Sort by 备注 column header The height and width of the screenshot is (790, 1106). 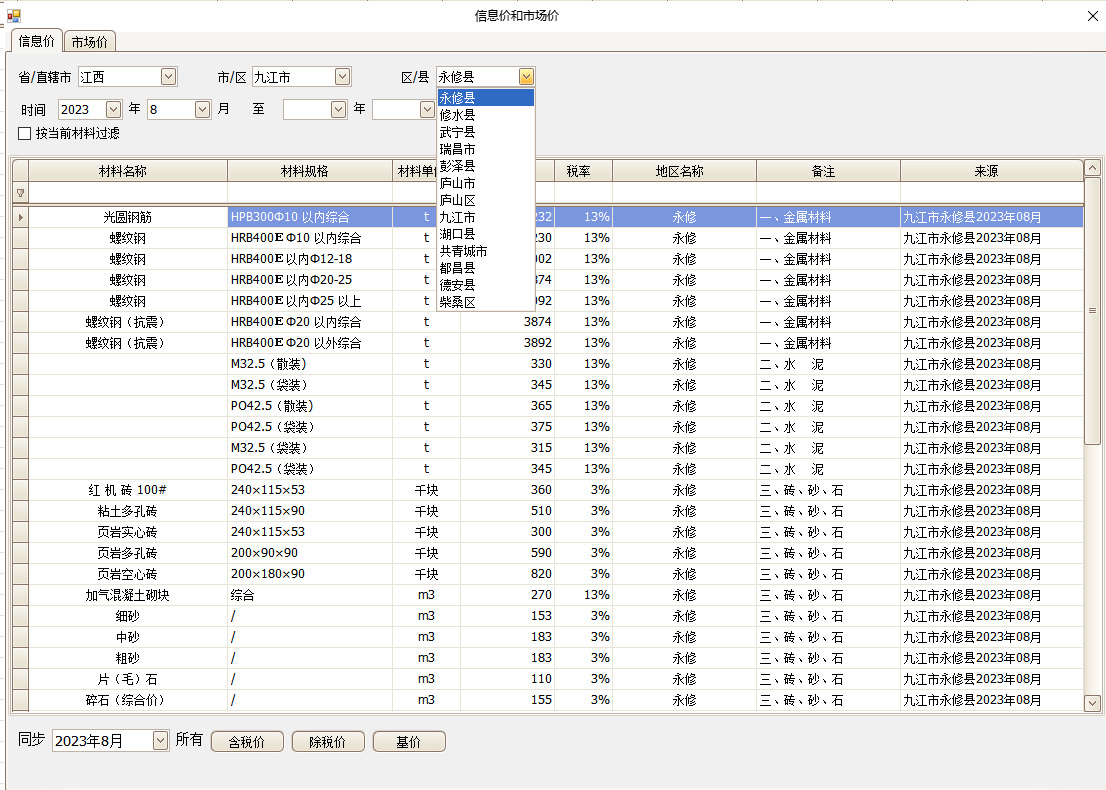click(828, 171)
